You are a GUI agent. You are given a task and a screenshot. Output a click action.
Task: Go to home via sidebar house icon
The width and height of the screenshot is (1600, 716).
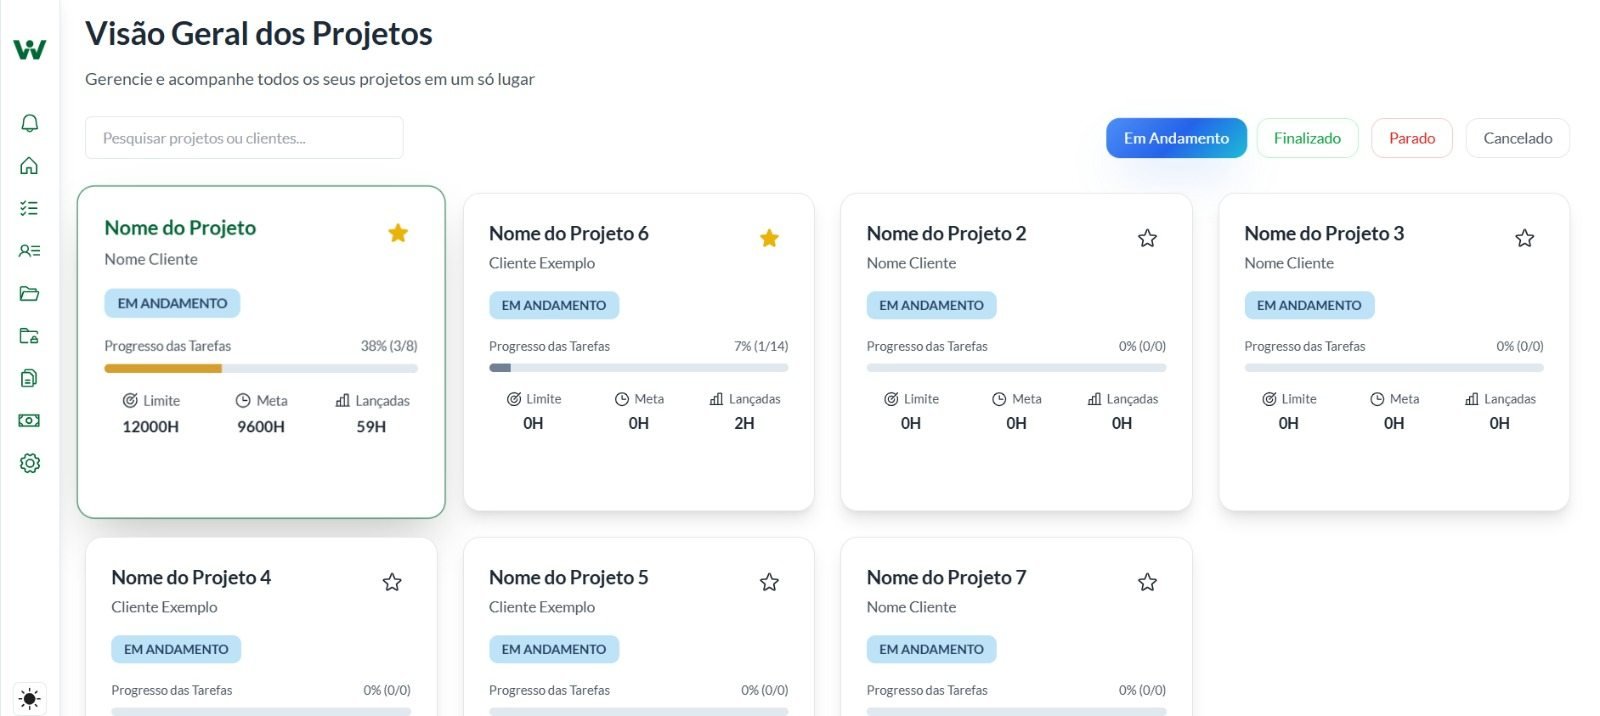[x=29, y=166]
